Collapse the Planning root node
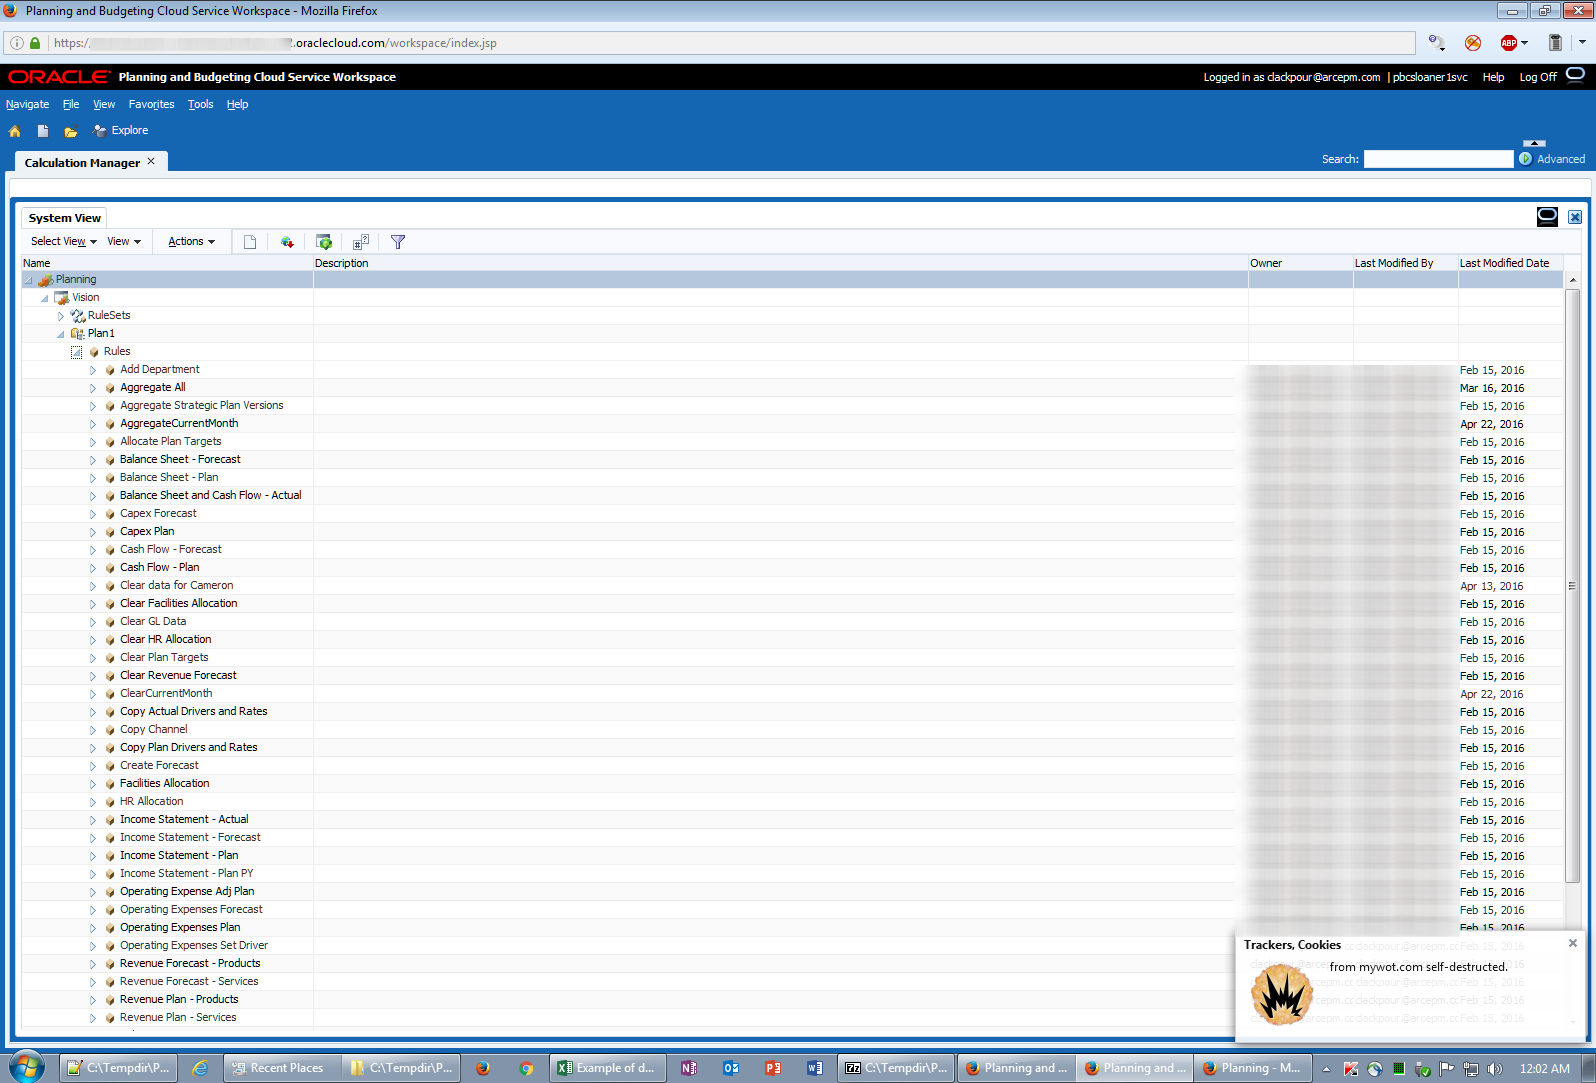 [x=29, y=280]
